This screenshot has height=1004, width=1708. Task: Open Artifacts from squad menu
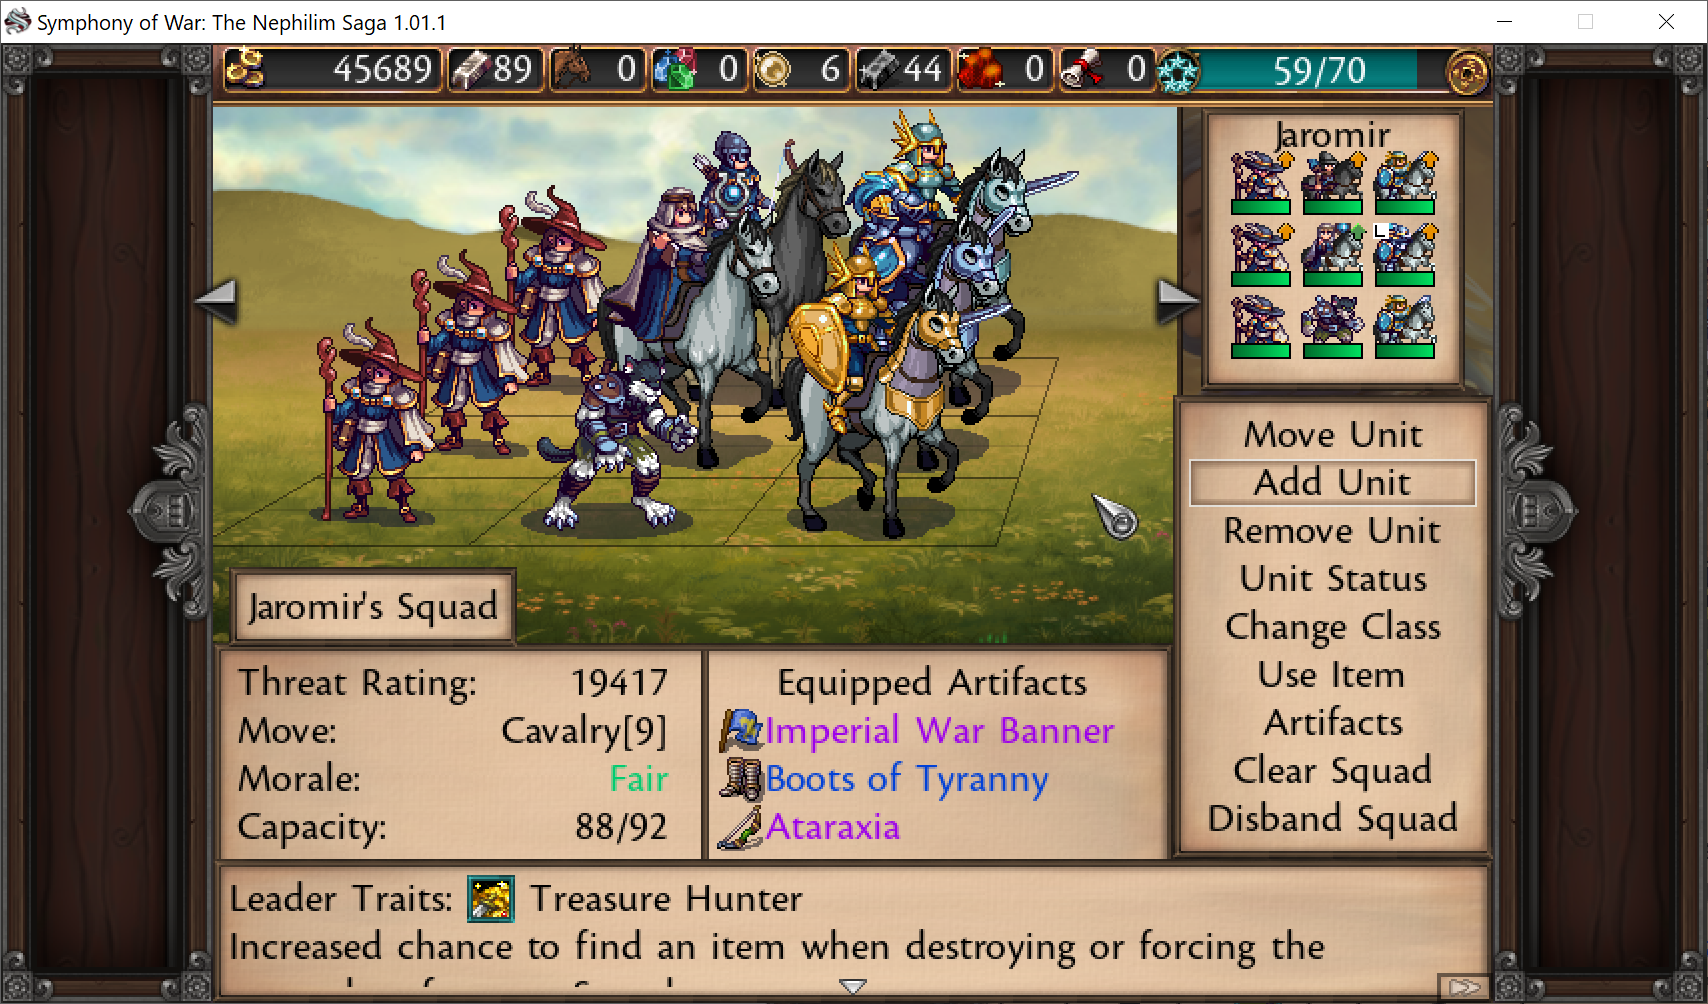tap(1333, 723)
